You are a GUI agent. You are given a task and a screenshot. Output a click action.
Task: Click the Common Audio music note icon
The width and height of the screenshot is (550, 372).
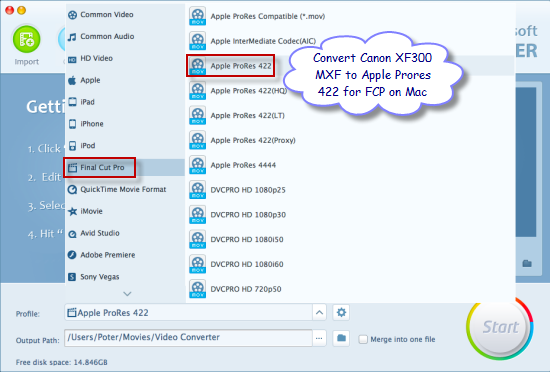click(x=72, y=37)
